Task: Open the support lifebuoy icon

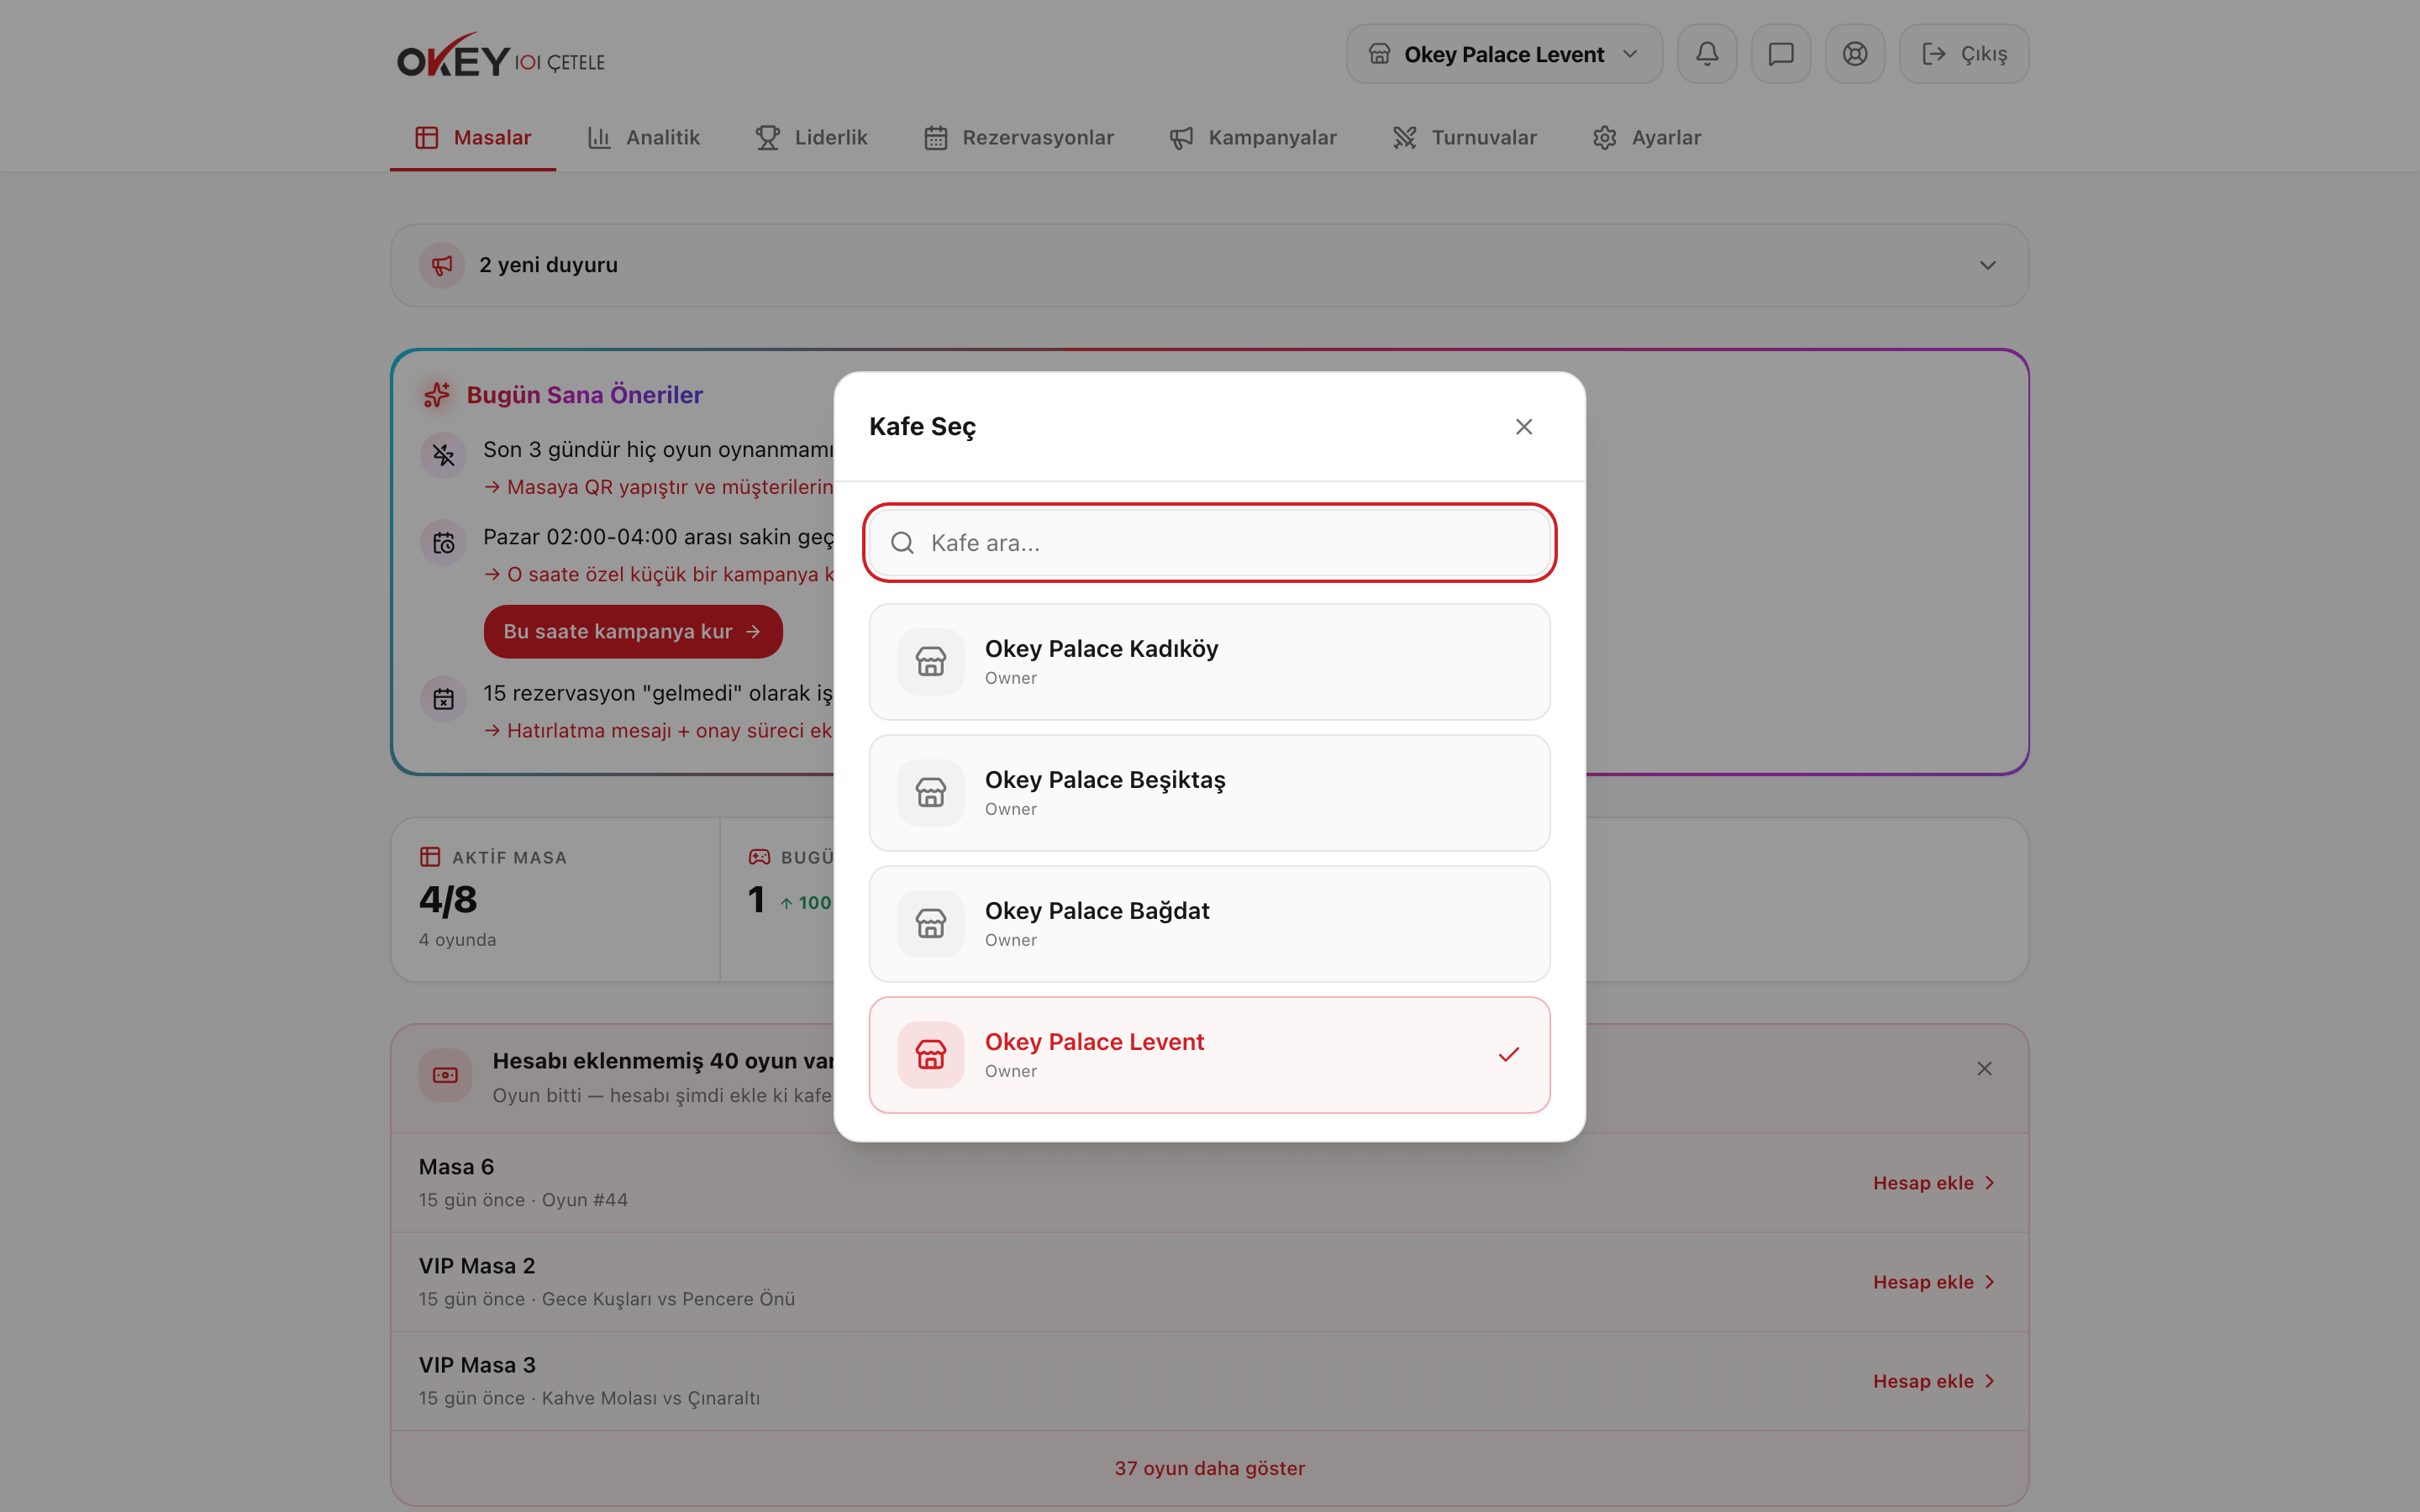Action: tap(1855, 54)
